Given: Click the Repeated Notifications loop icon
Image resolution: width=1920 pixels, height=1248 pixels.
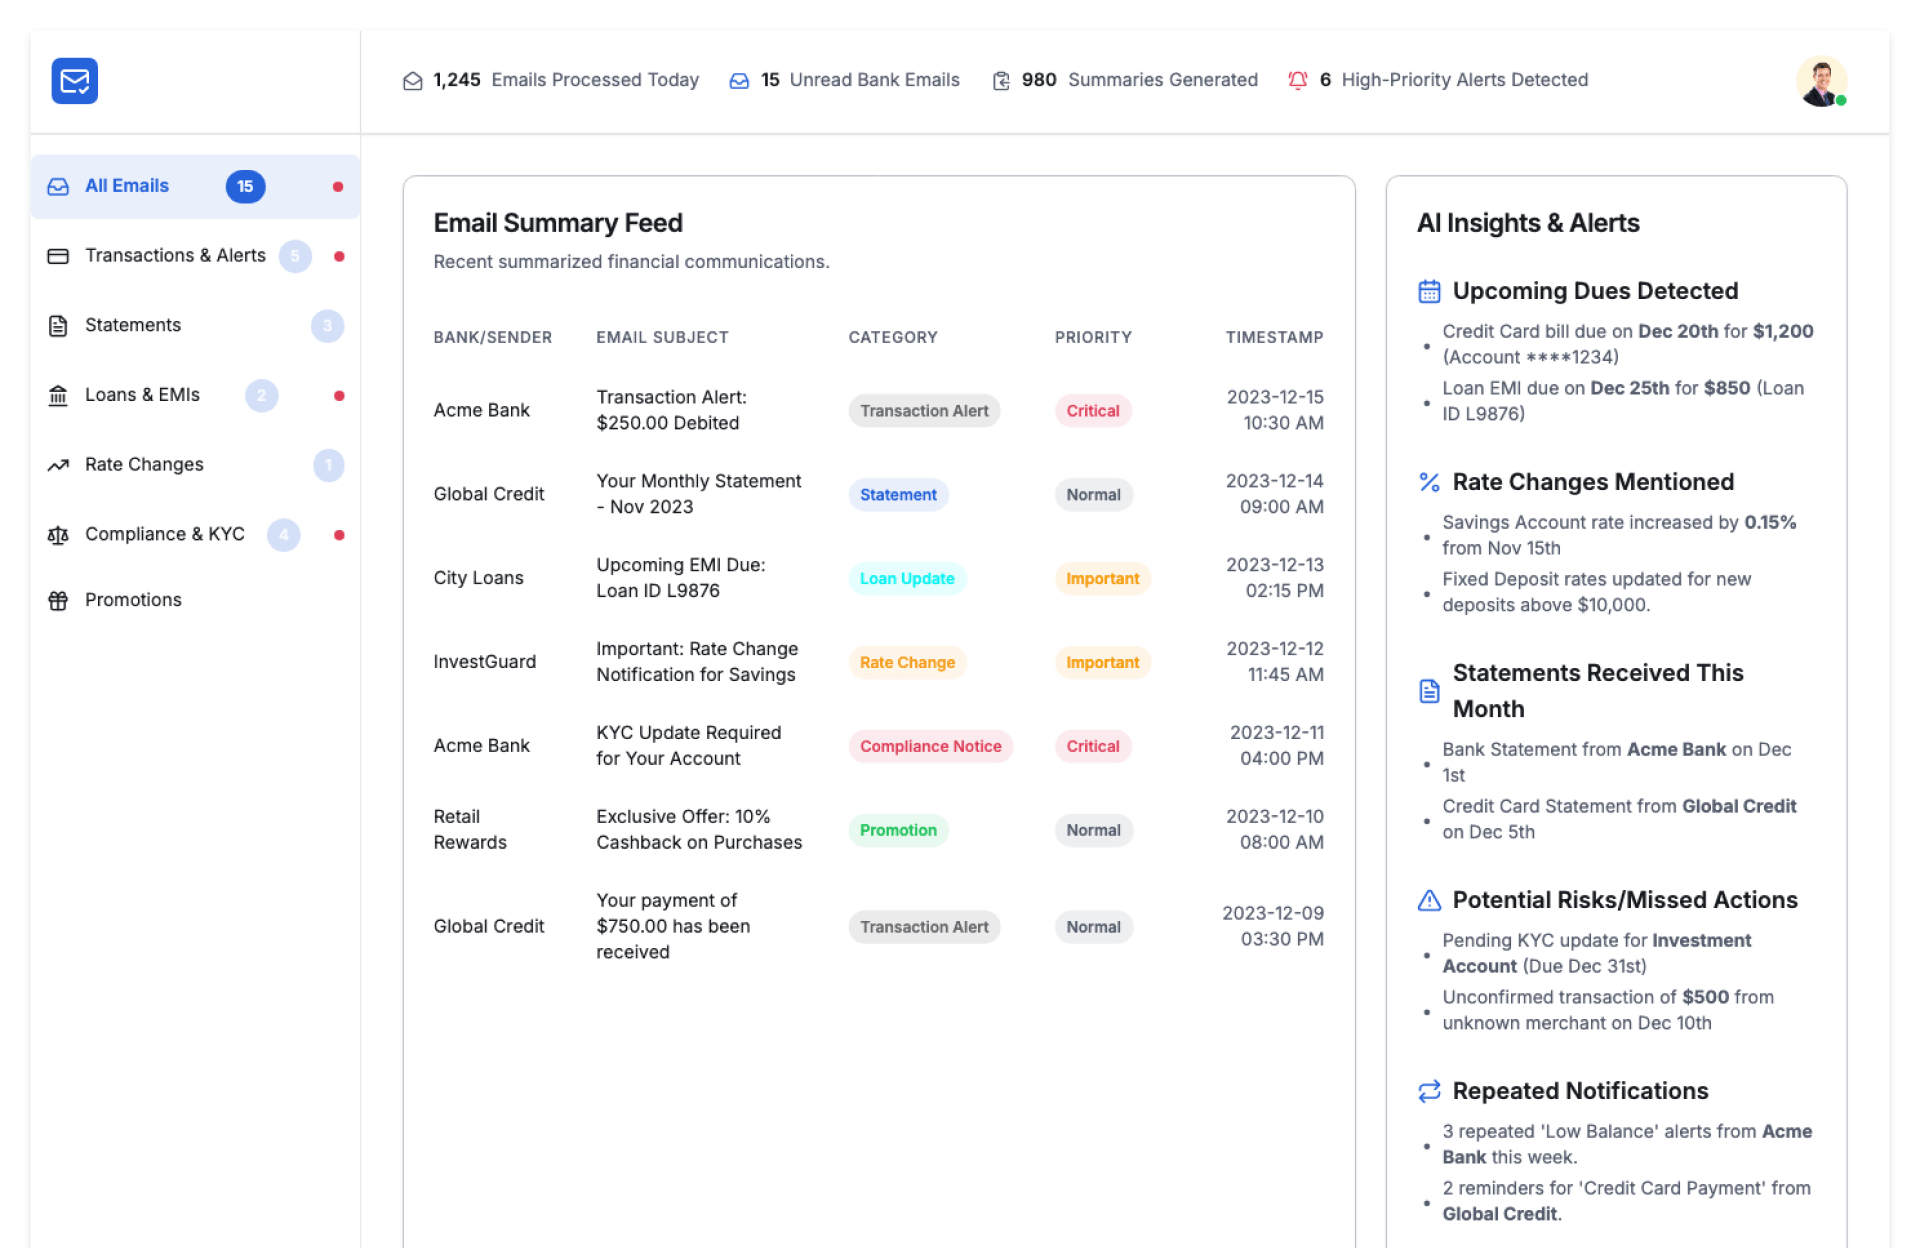Looking at the screenshot, I should pyautogui.click(x=1429, y=1091).
